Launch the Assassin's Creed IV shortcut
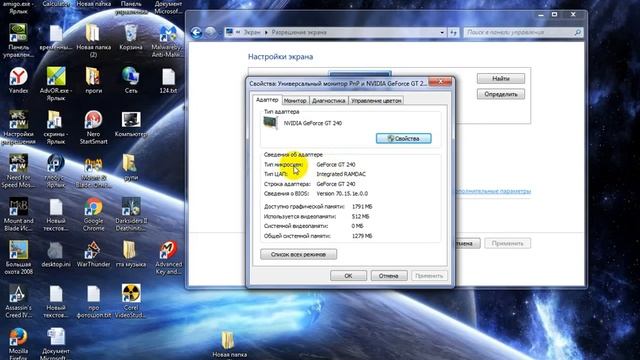 click(x=18, y=301)
